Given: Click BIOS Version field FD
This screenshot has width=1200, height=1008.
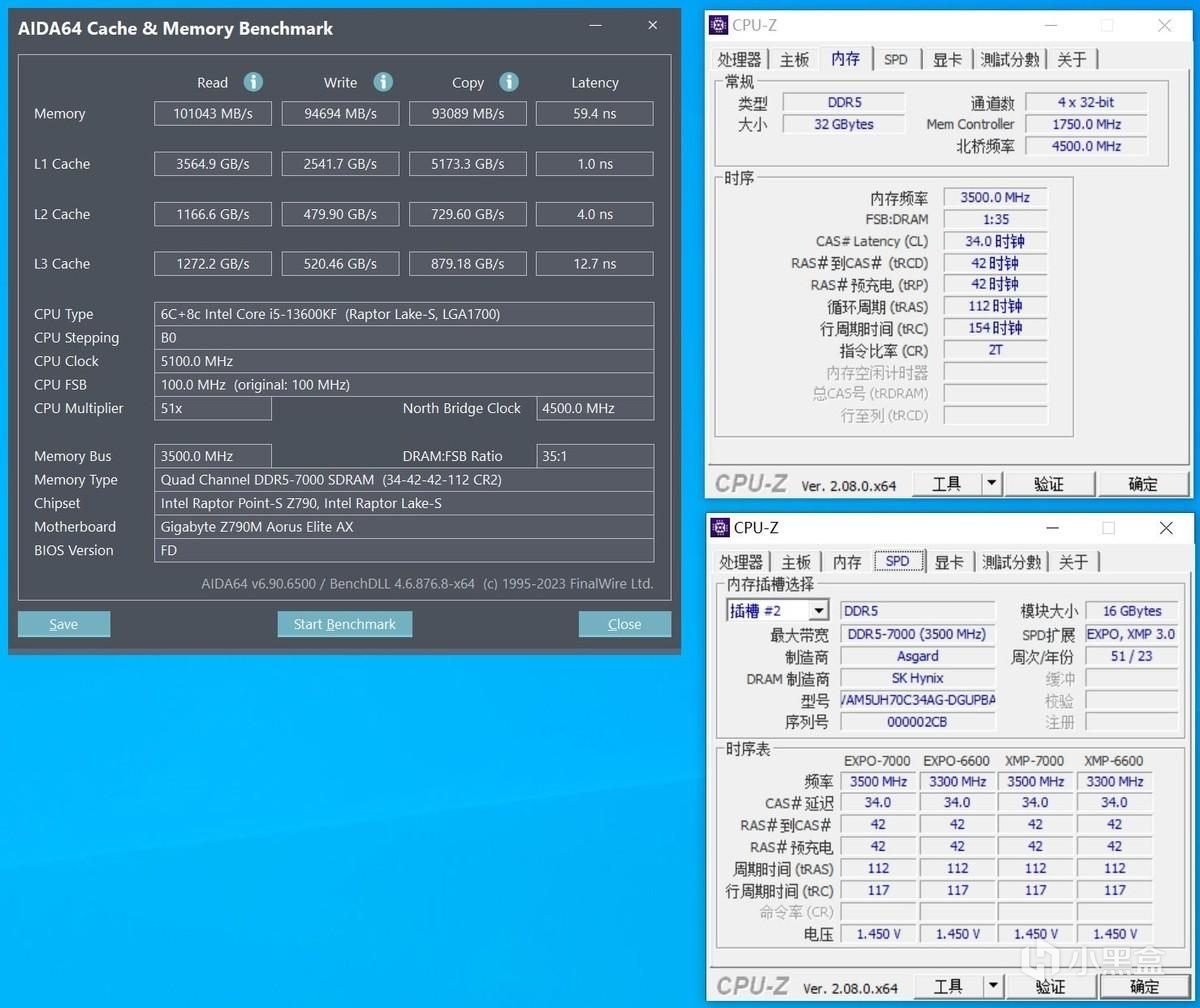Looking at the screenshot, I should coord(404,550).
